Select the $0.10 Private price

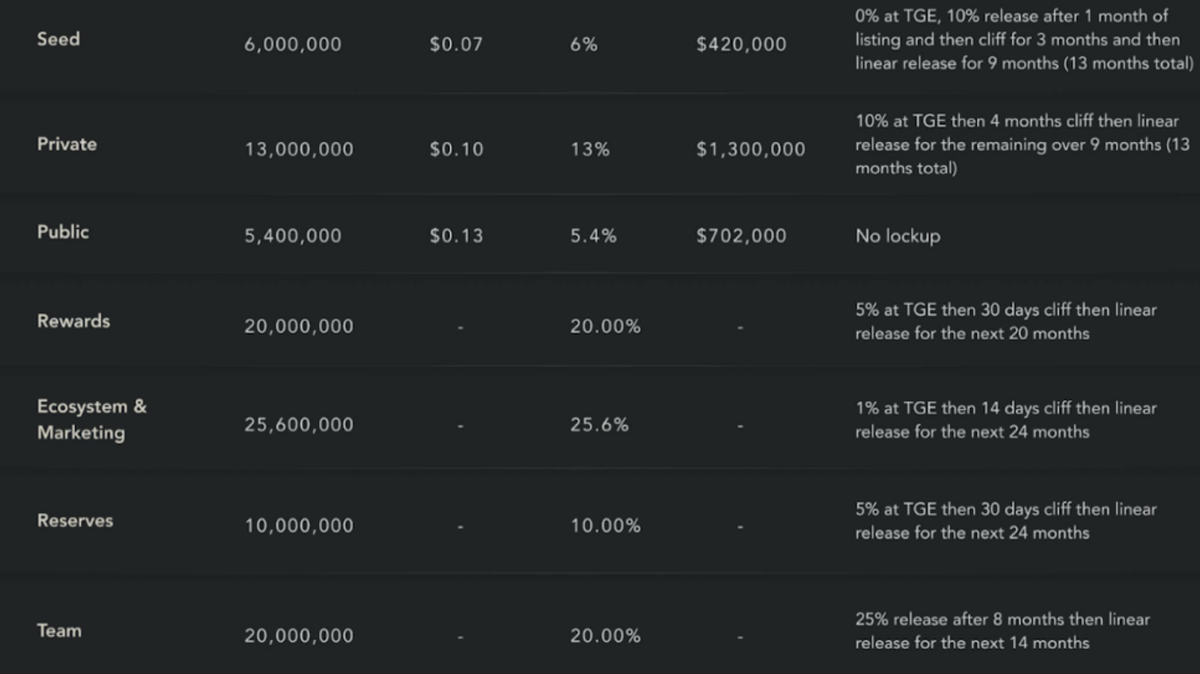[x=456, y=150]
